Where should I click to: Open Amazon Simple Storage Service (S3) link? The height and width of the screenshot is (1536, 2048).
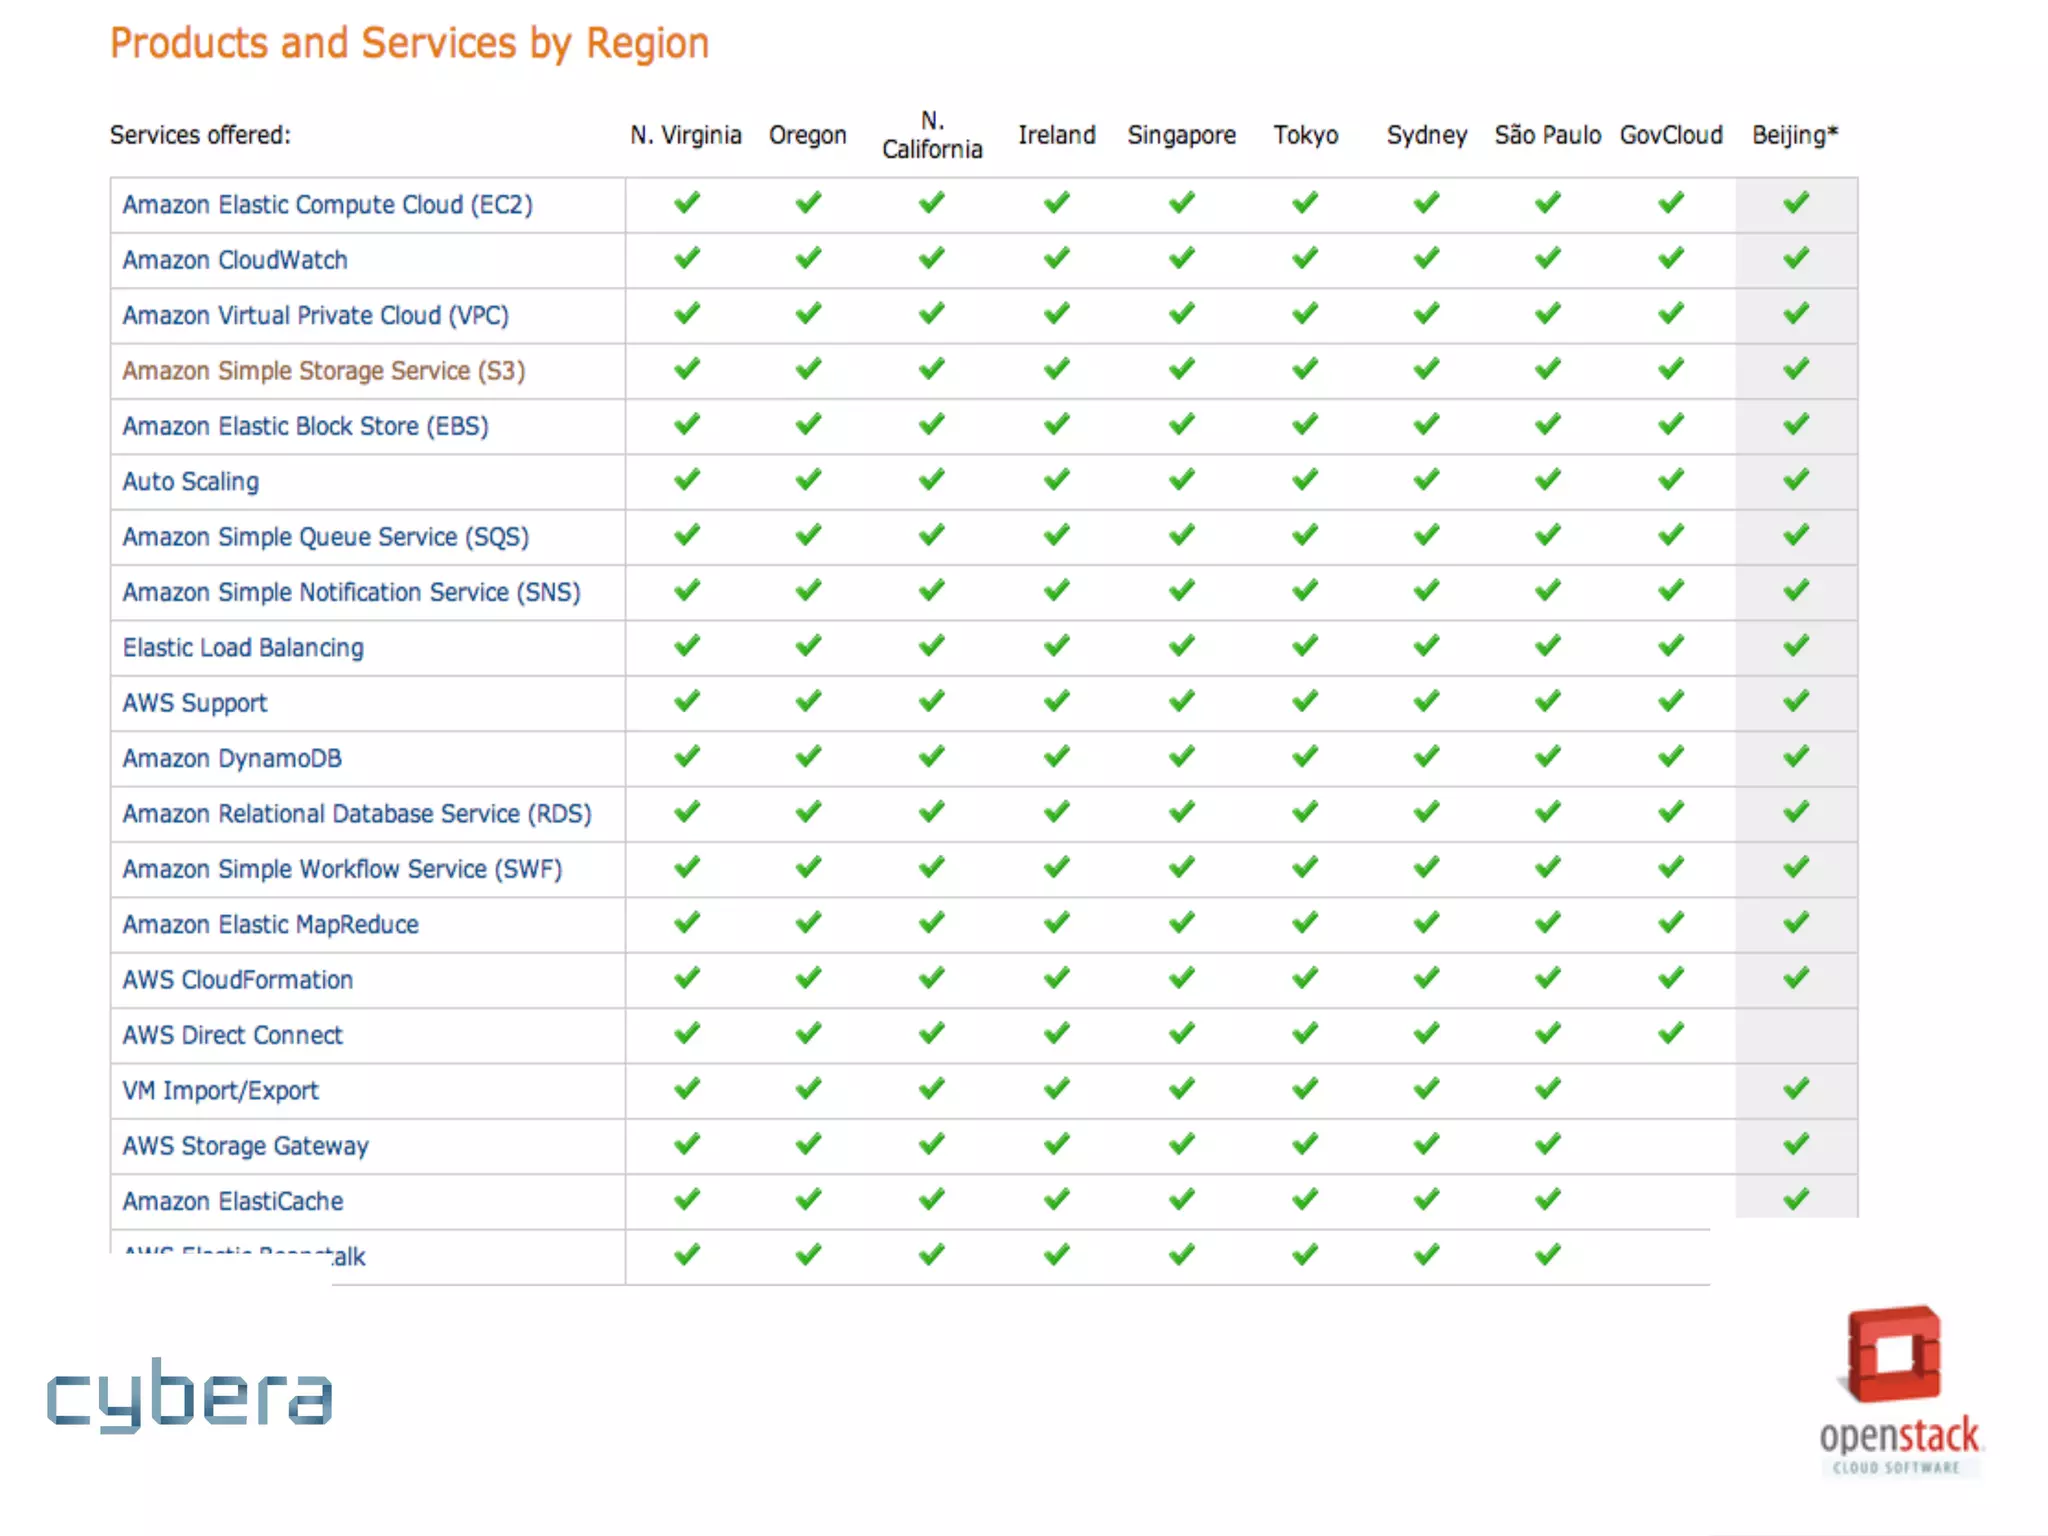(x=323, y=371)
